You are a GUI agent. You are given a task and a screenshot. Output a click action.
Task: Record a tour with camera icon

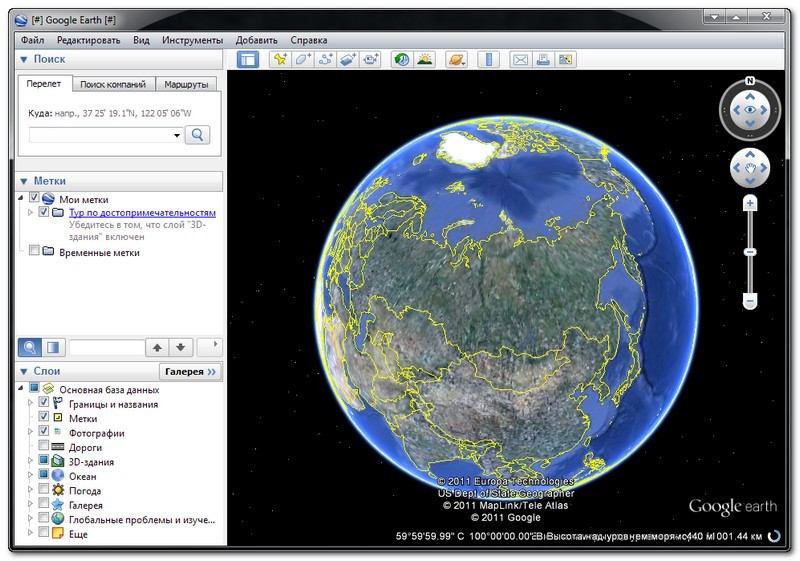pos(370,60)
